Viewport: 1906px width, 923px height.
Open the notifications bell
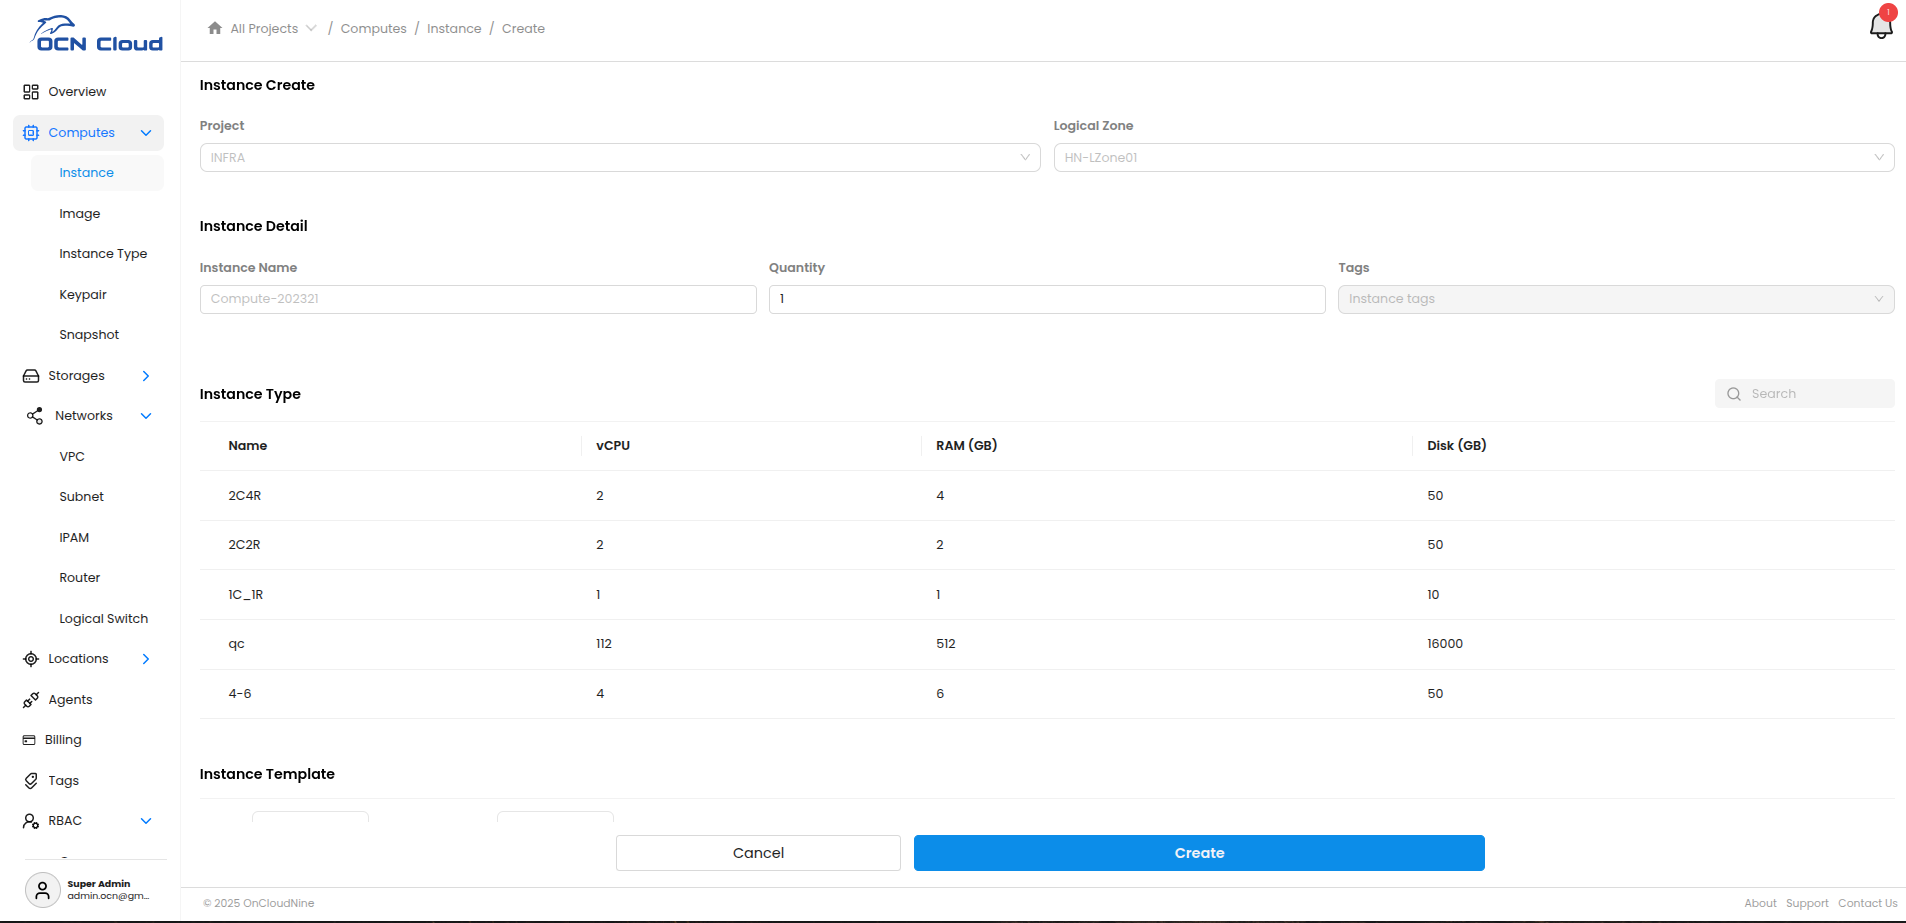tap(1880, 26)
